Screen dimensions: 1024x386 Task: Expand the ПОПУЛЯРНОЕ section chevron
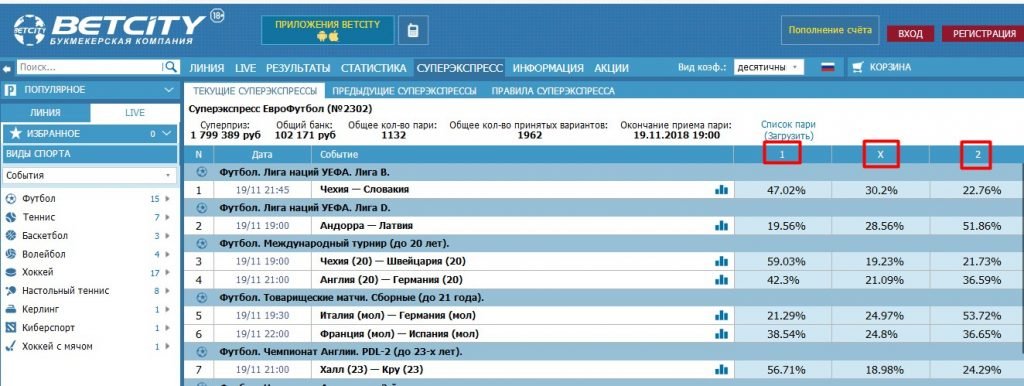pyautogui.click(x=169, y=89)
